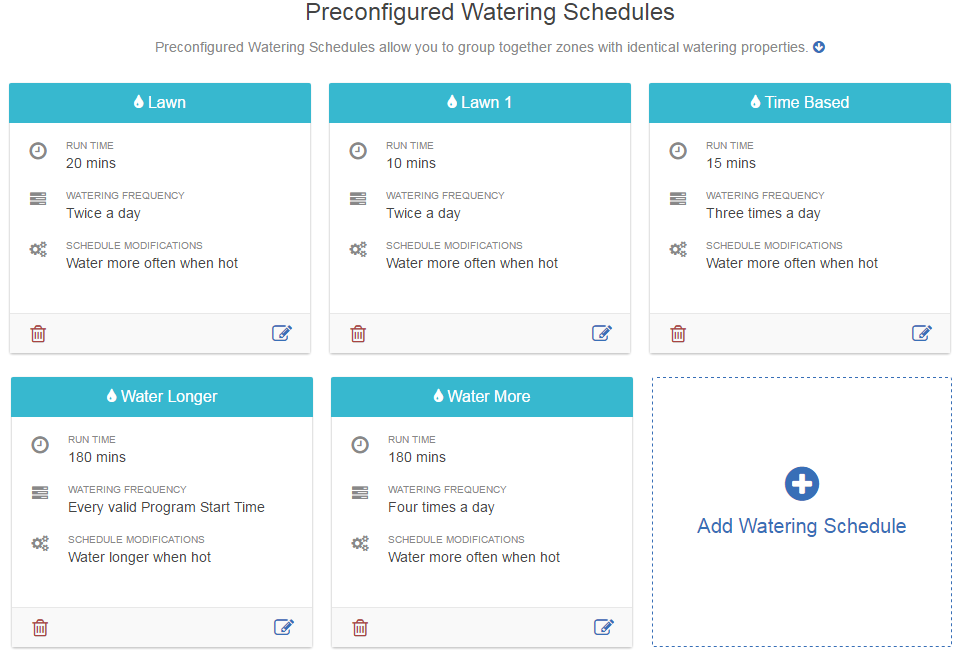Viewport: 963px width, 650px height.
Task: Edit the Lawn 1 schedule
Action: (x=602, y=333)
